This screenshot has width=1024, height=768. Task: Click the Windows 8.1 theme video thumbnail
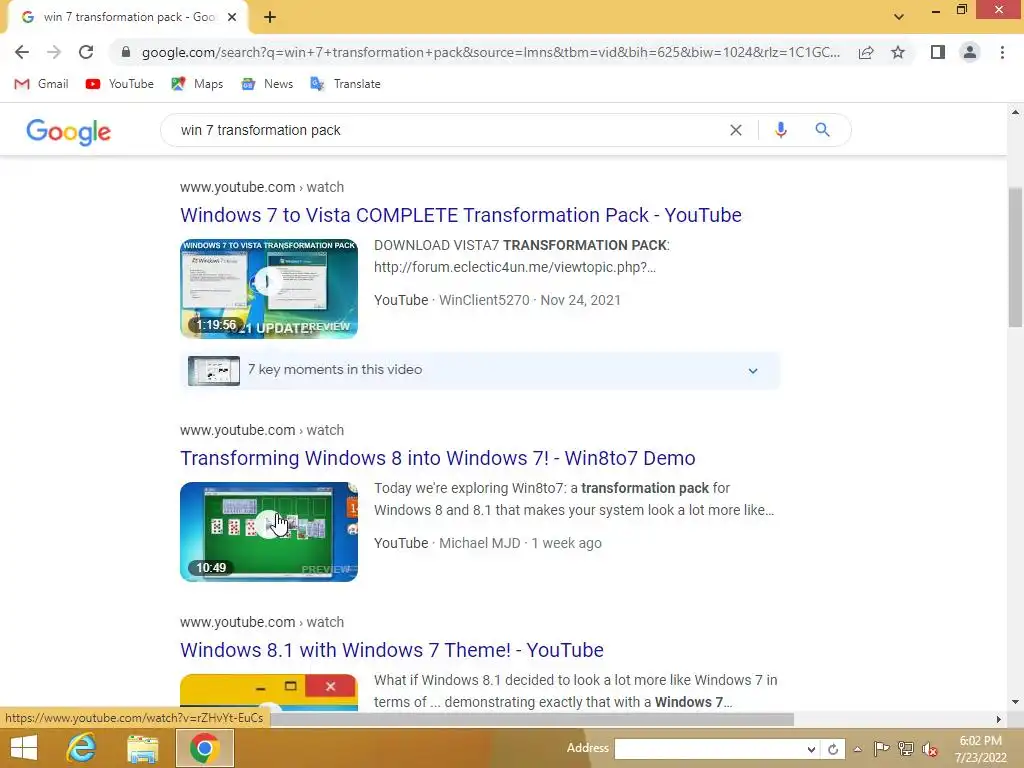click(x=269, y=692)
